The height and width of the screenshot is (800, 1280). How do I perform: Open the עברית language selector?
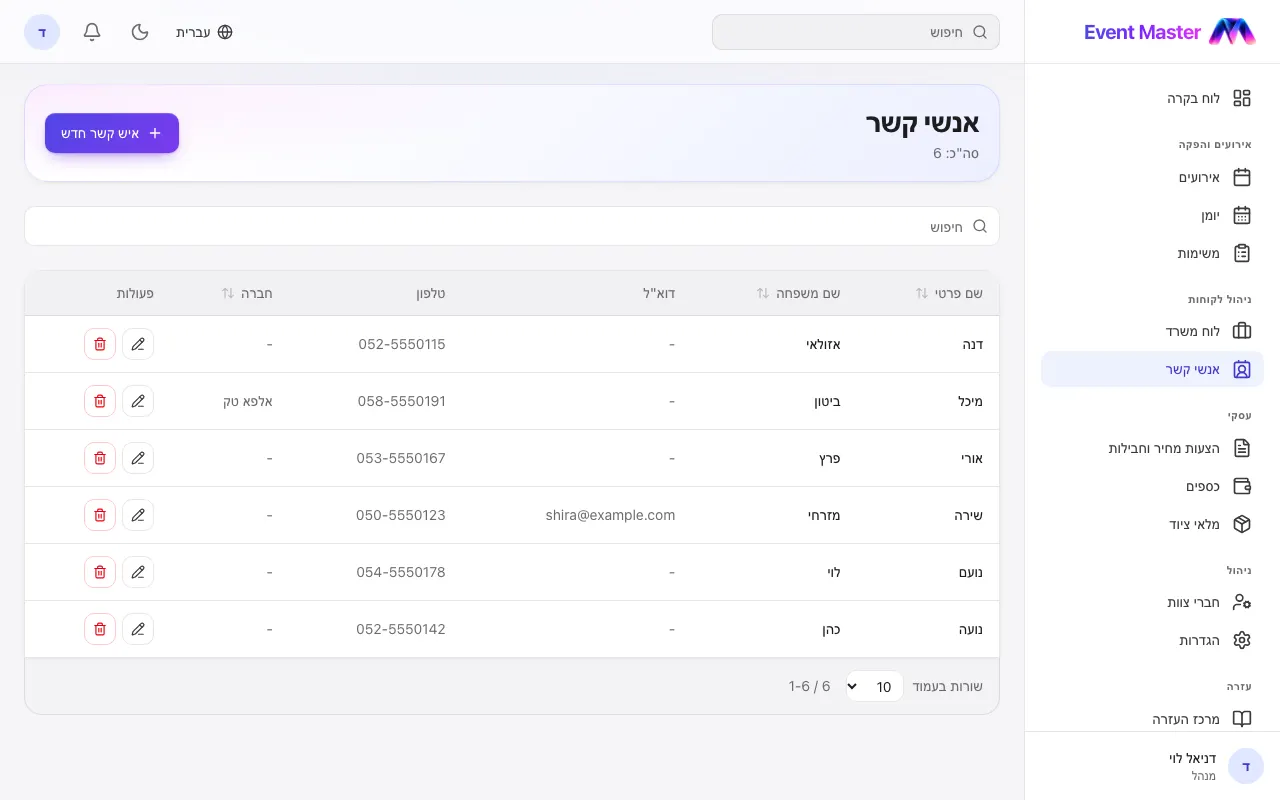[x=204, y=32]
